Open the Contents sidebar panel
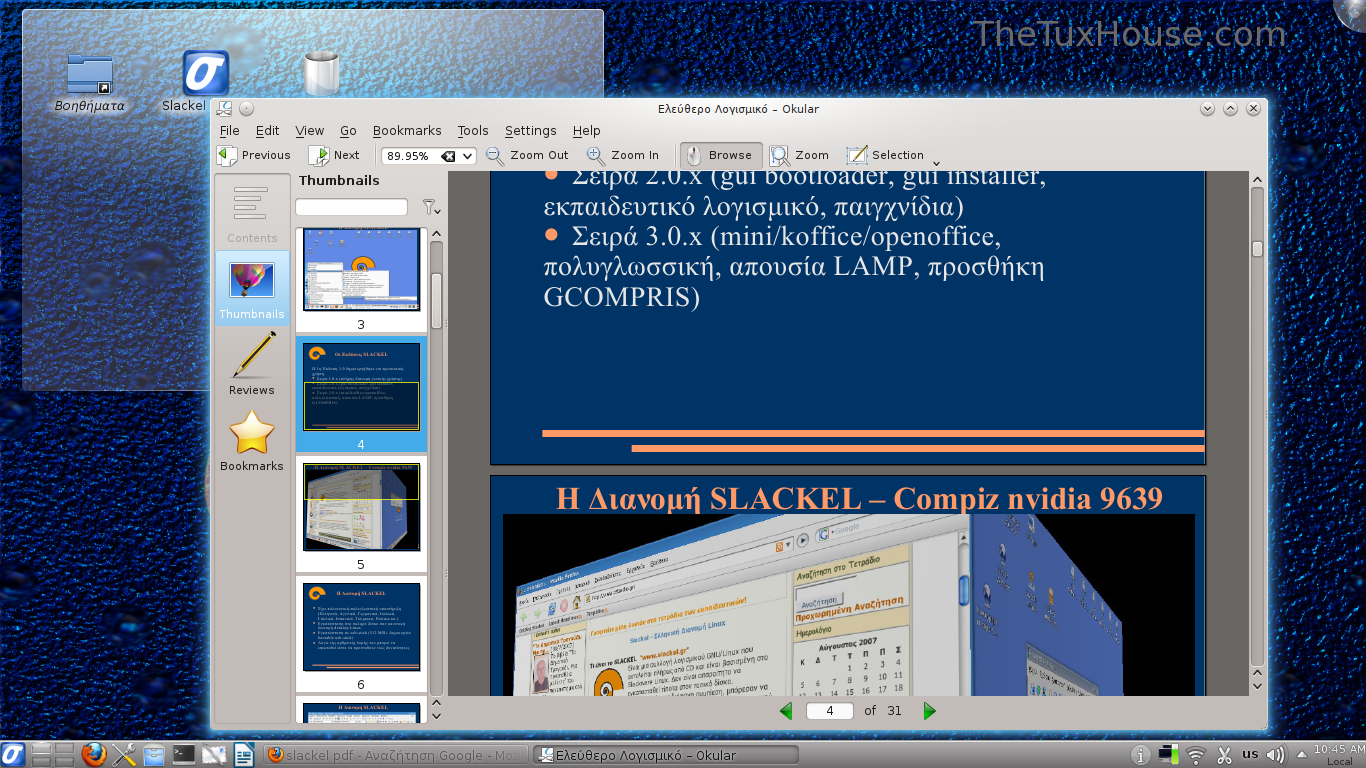The image size is (1366, 768). click(252, 212)
